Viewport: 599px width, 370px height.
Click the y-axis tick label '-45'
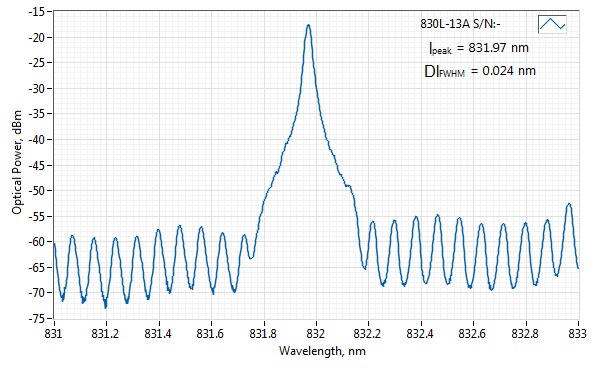tap(37, 165)
